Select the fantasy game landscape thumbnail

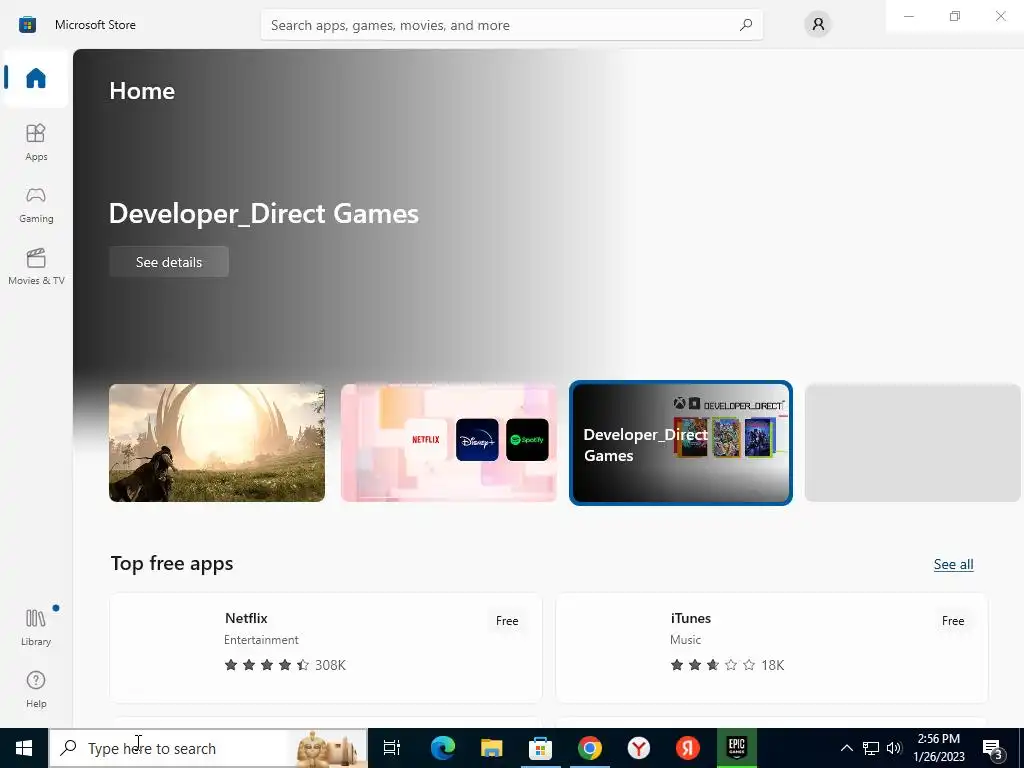coord(217,443)
